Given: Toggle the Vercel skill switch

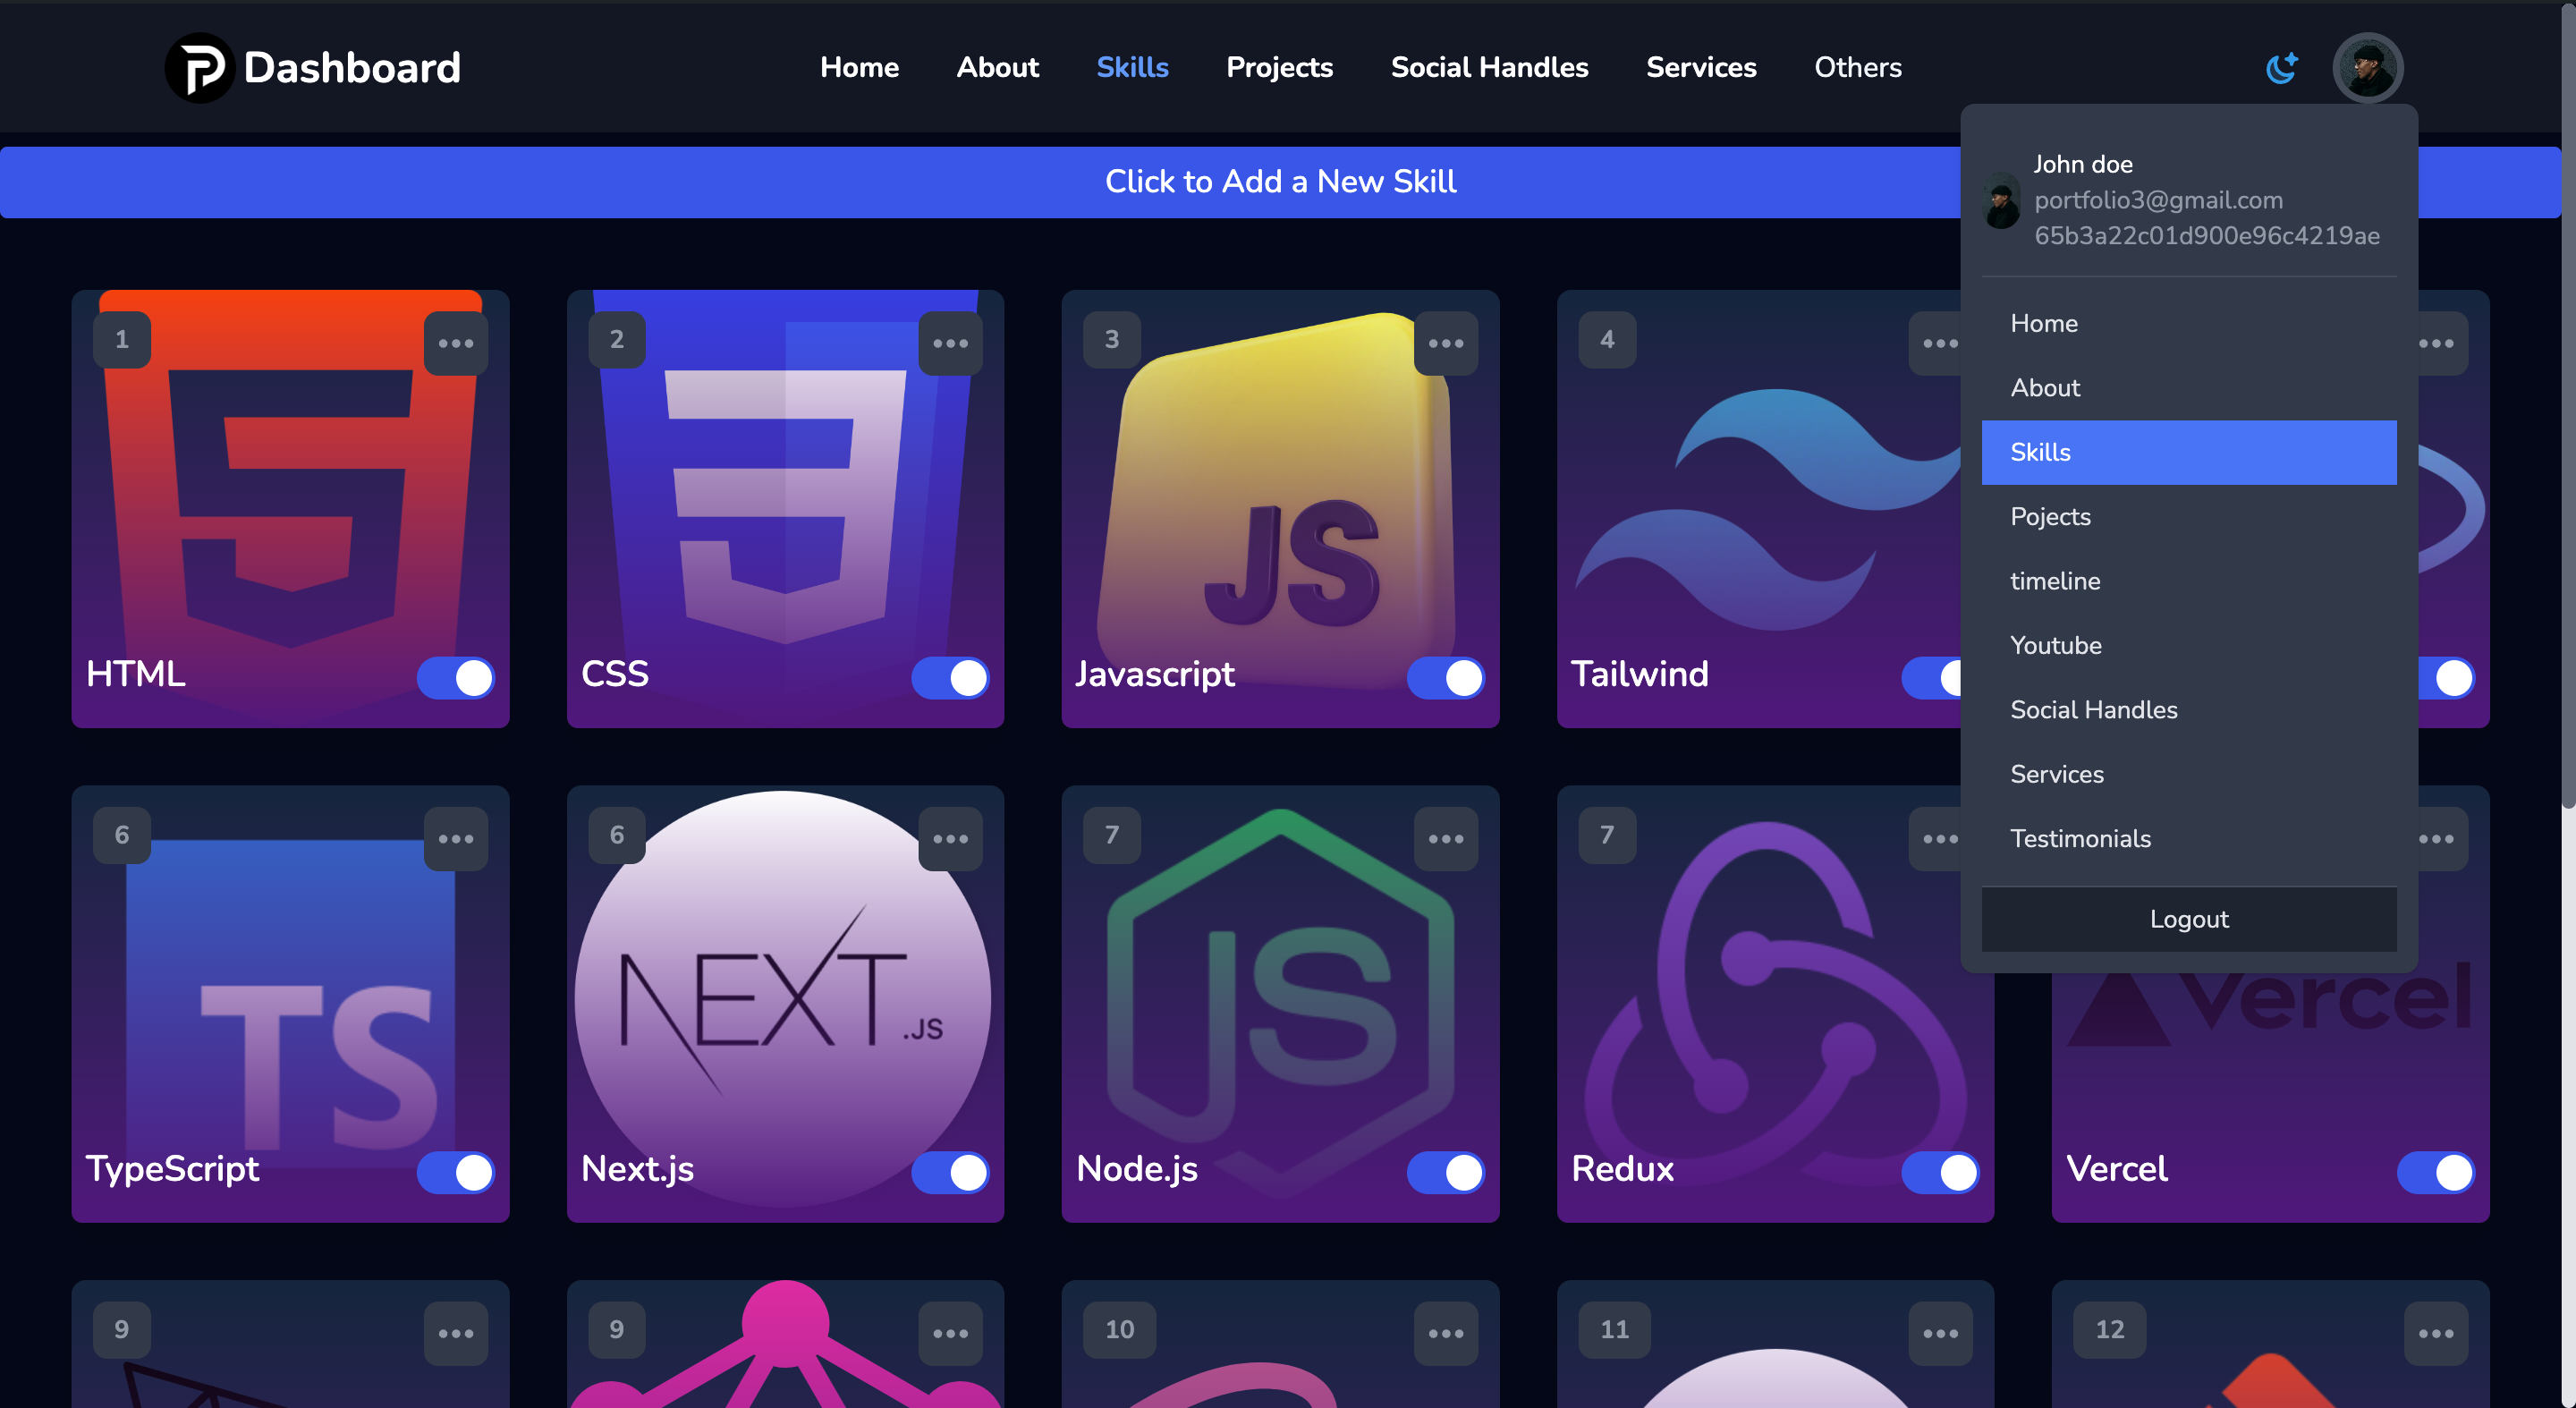Looking at the screenshot, I should (x=2435, y=1173).
